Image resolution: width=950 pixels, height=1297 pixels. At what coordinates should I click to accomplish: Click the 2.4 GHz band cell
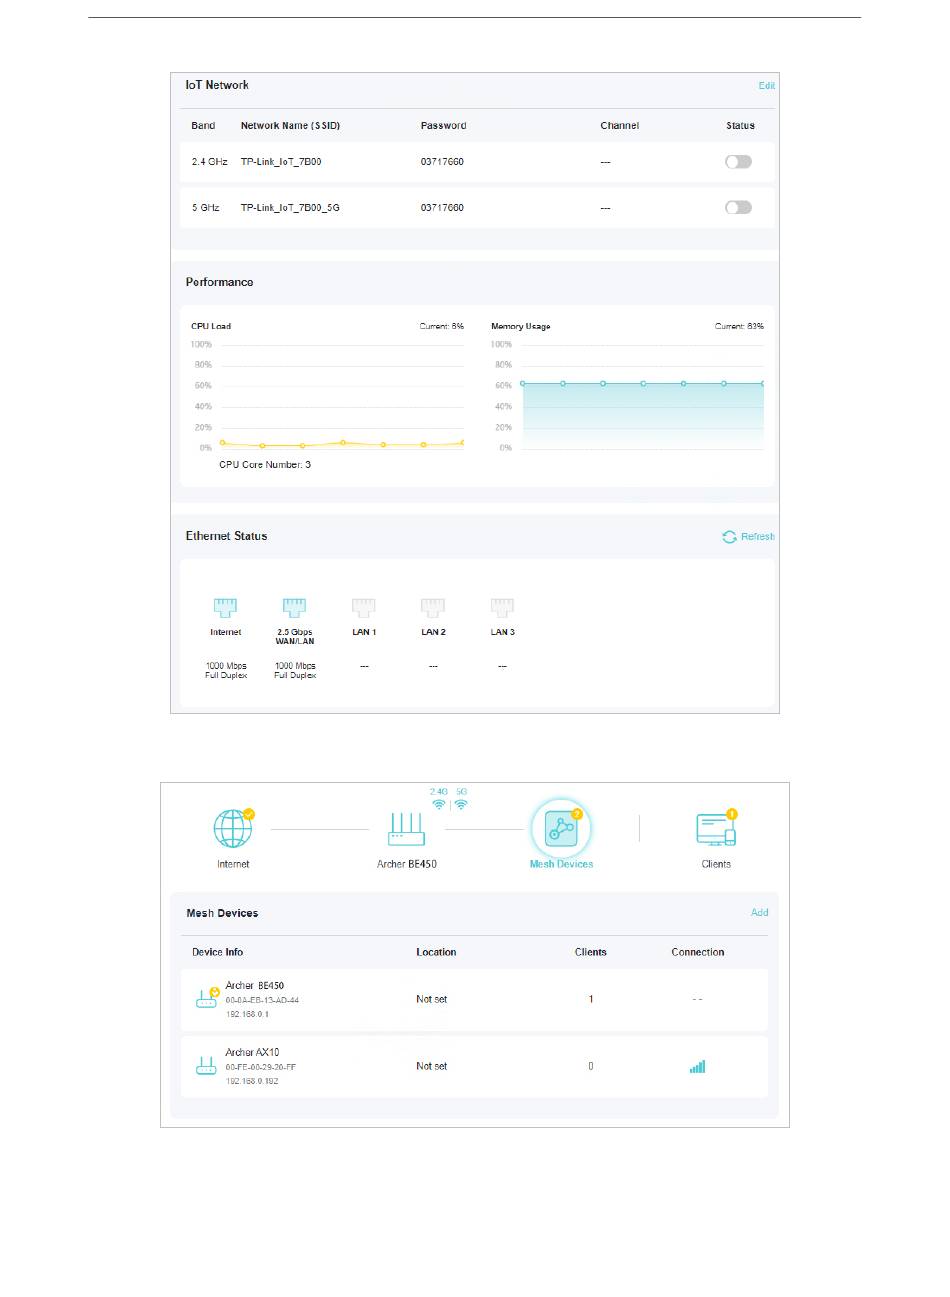pyautogui.click(x=210, y=162)
